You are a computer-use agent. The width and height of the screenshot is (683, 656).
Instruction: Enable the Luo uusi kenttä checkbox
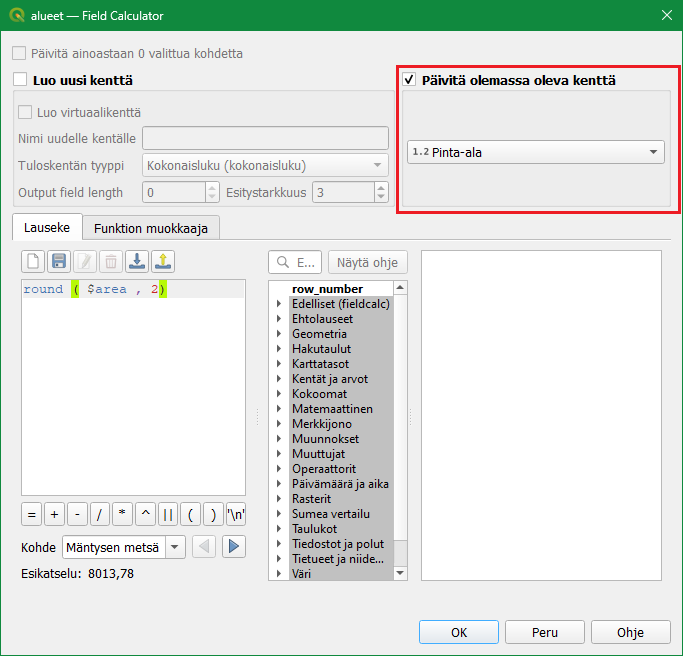pyautogui.click(x=20, y=80)
